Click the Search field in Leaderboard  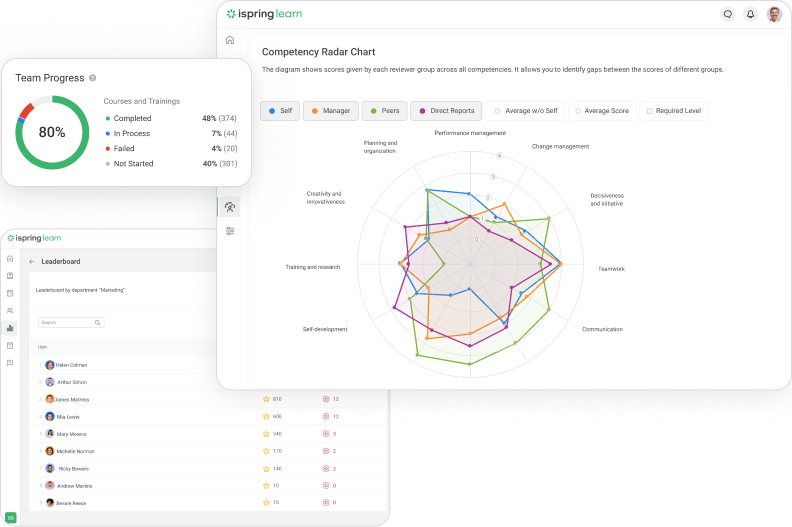click(71, 322)
